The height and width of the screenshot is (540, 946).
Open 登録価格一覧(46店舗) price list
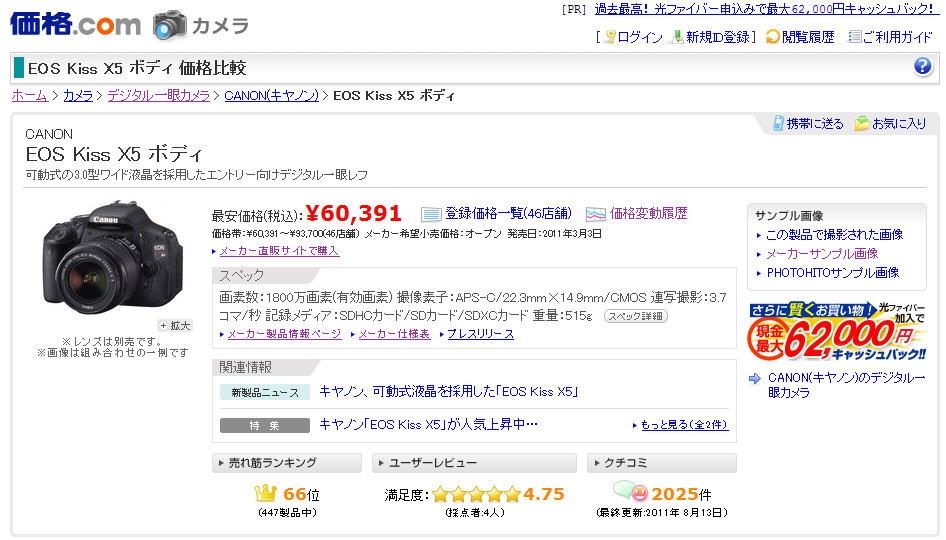[x=496, y=214]
